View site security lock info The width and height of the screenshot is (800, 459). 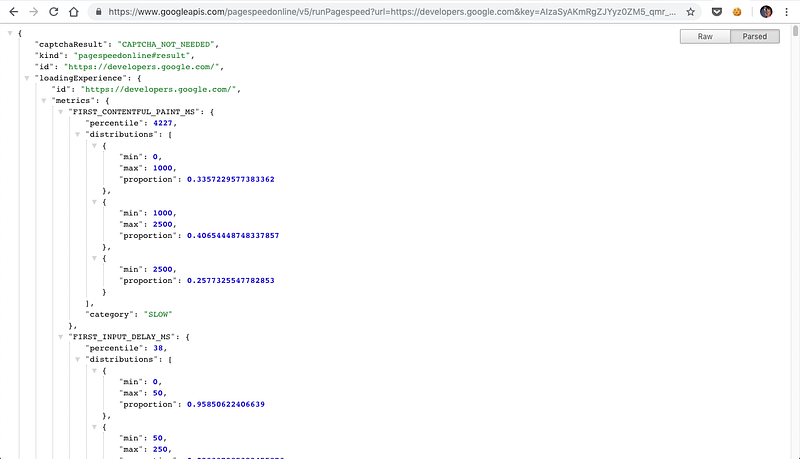(x=98, y=12)
